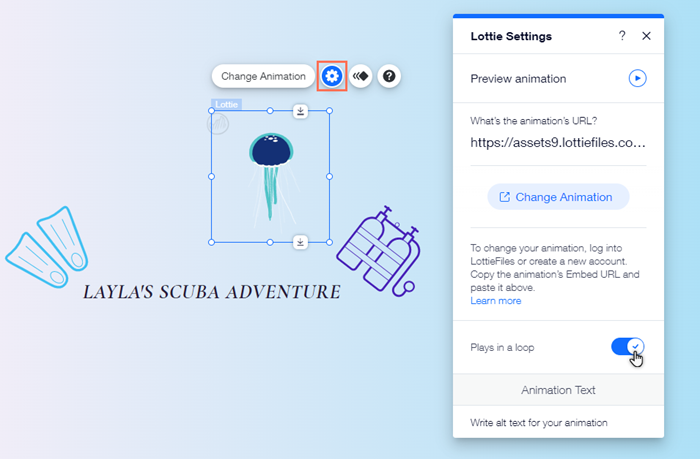The height and width of the screenshot is (460, 700).
Task: Close the Lottie Settings panel
Action: [x=646, y=36]
